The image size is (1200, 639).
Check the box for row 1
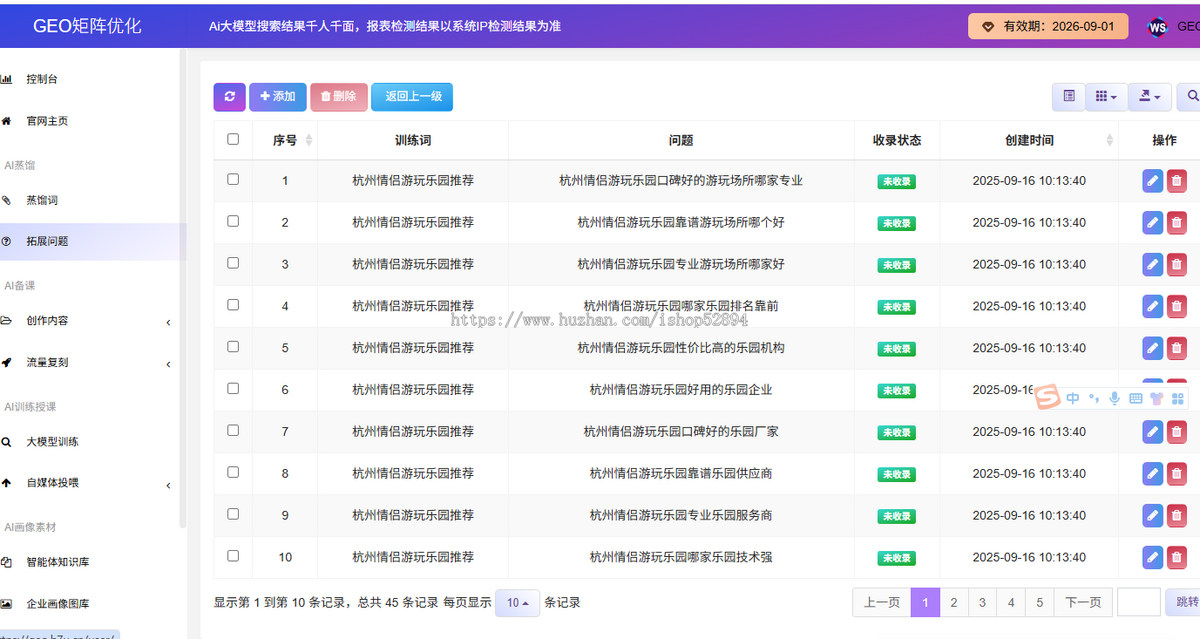(x=233, y=179)
